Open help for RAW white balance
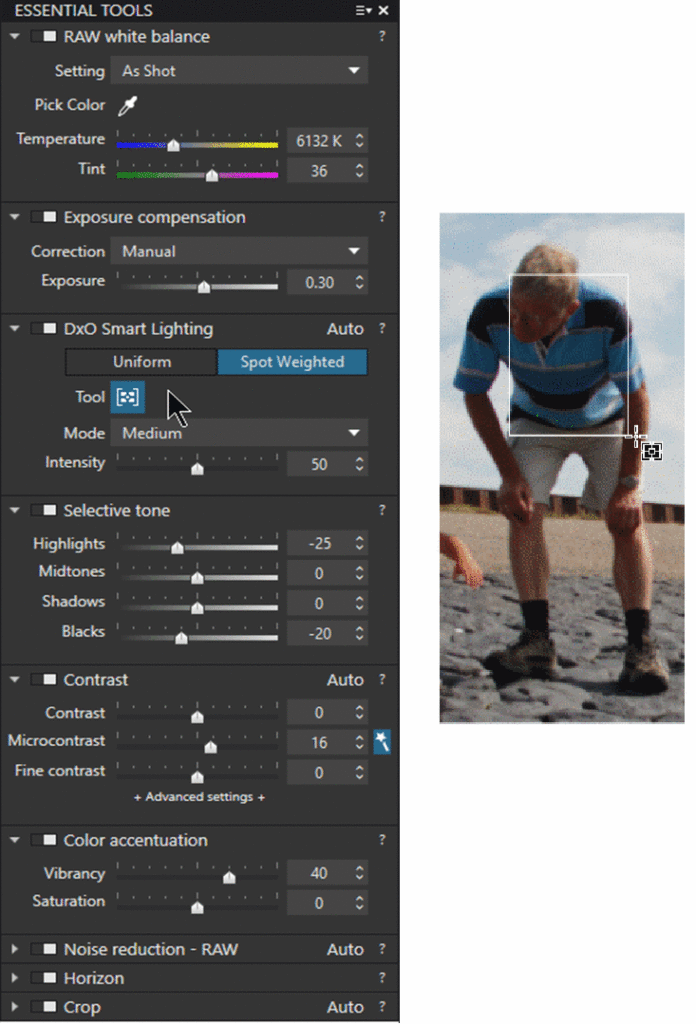The image size is (696, 1024). 382,37
